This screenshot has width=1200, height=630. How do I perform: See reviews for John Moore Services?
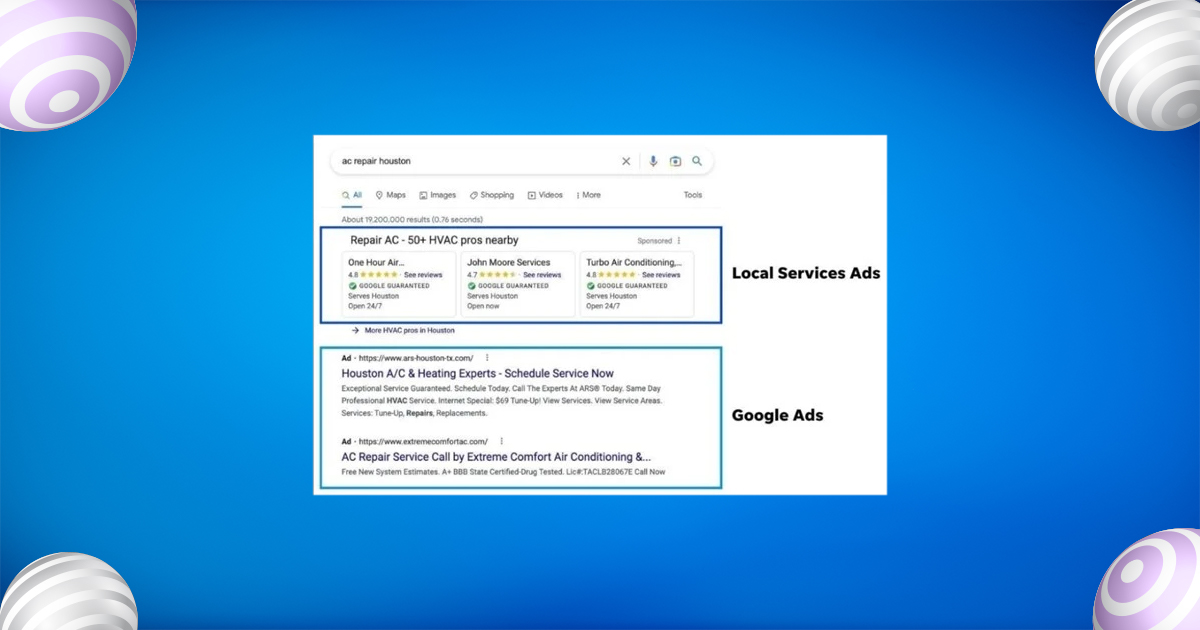point(542,275)
